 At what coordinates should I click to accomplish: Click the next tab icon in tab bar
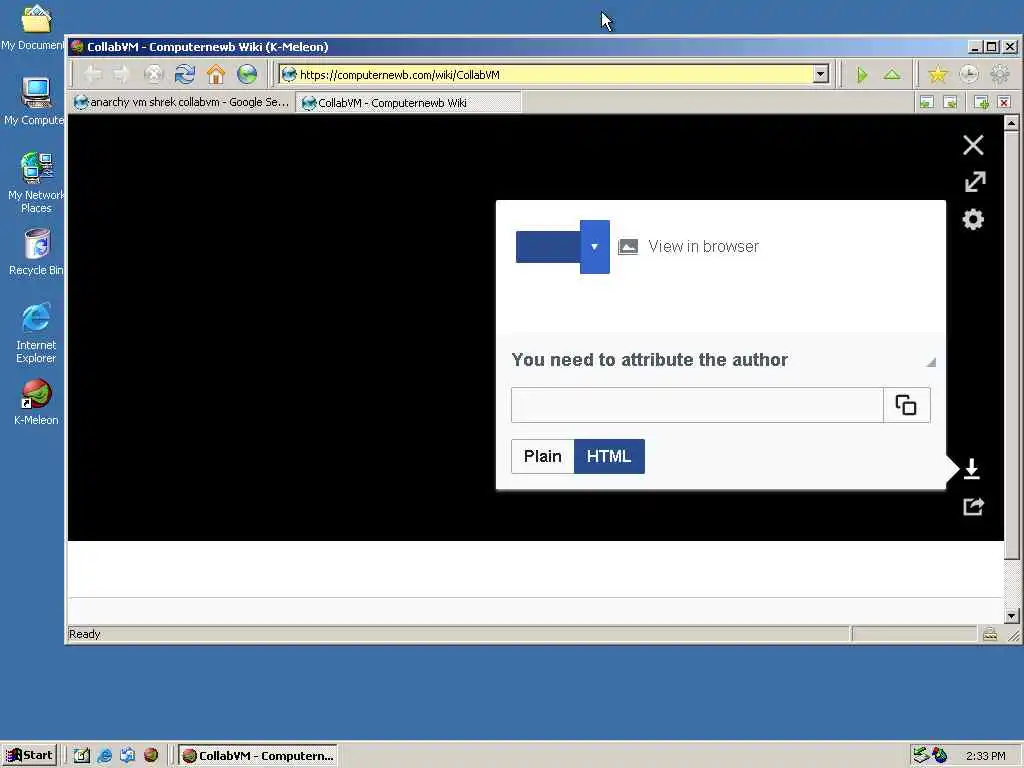click(x=950, y=102)
